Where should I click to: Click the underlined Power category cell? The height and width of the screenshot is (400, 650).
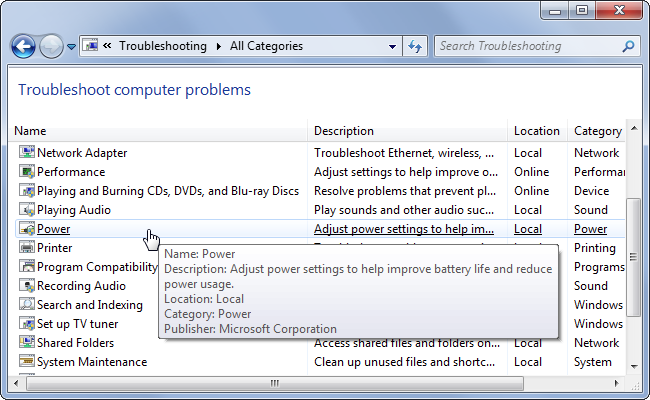pos(590,229)
